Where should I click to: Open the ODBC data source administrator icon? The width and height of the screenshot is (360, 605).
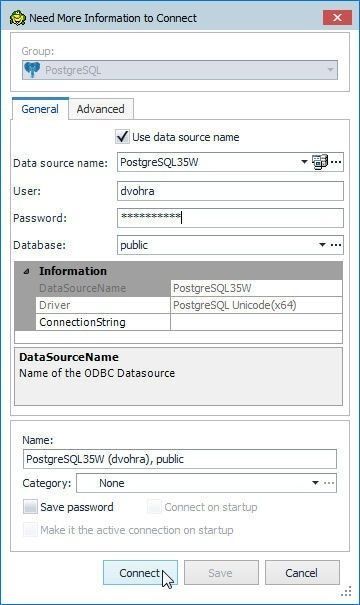[319, 162]
